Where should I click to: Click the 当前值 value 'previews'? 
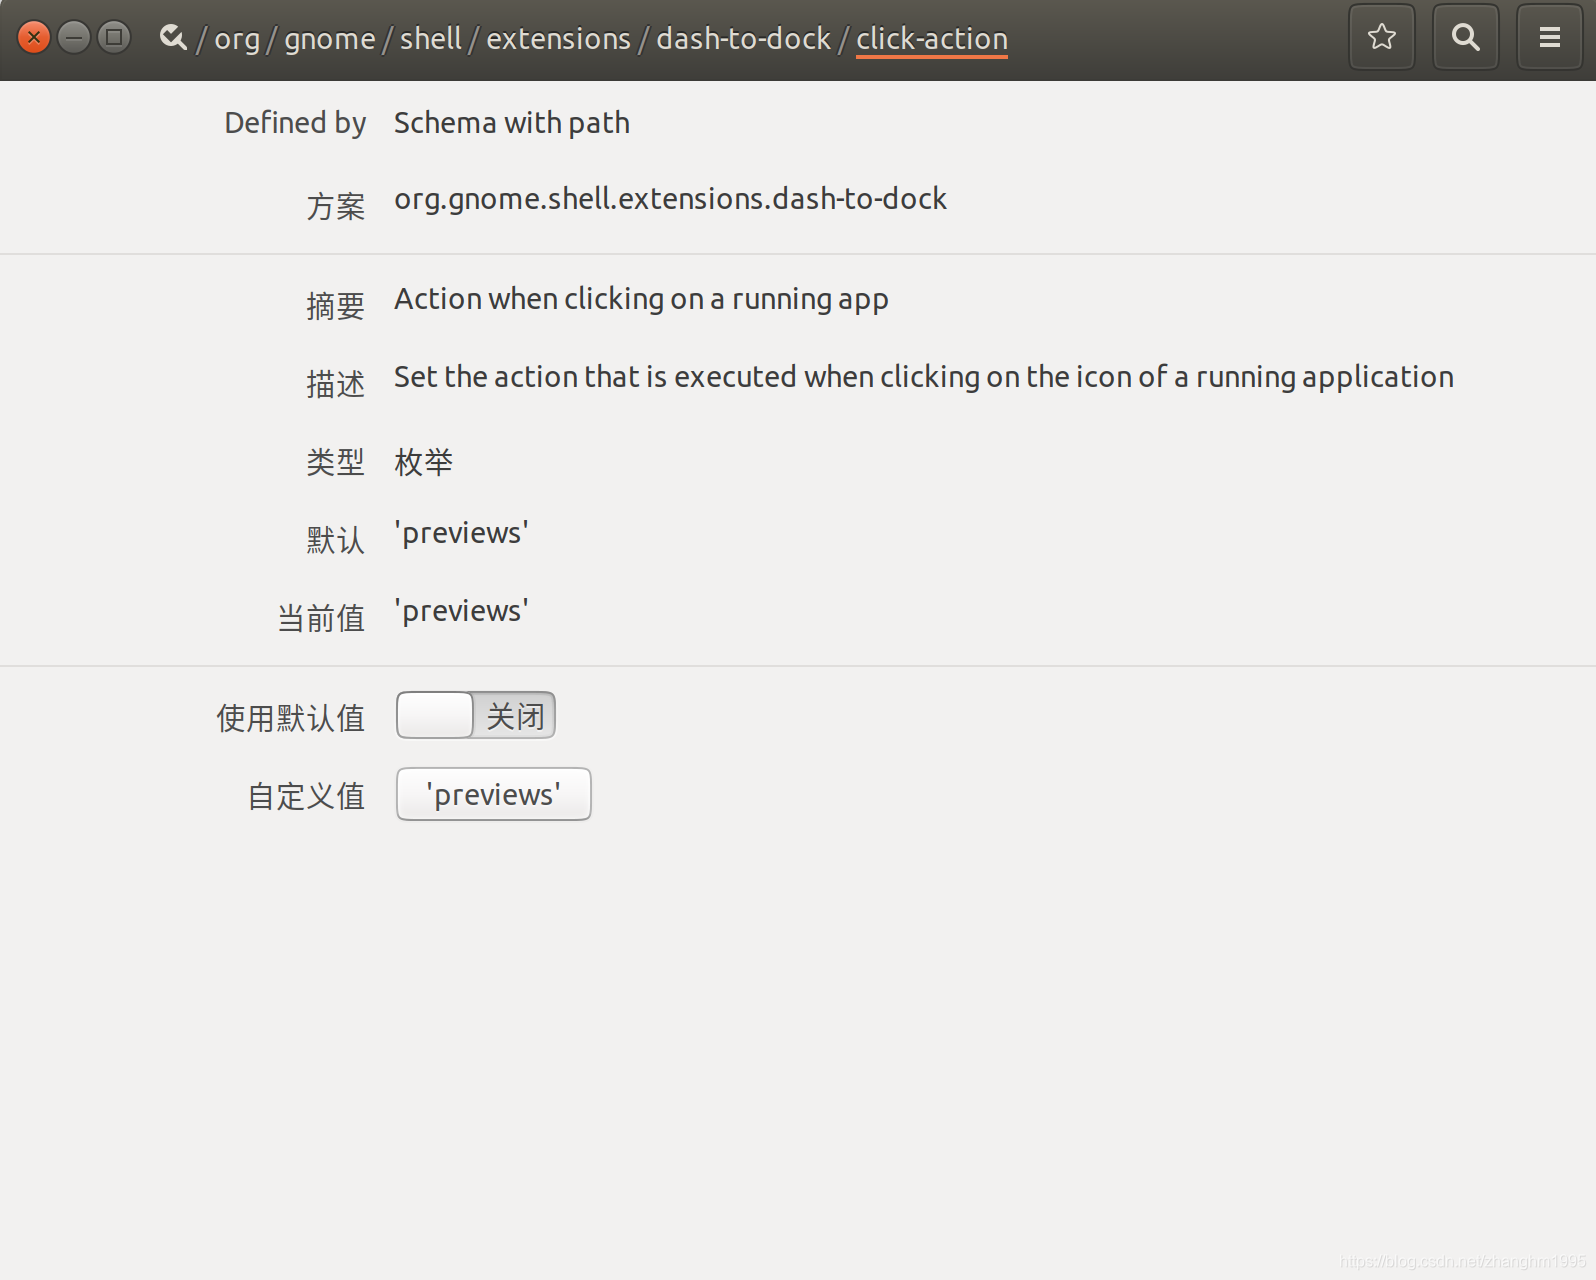[461, 611]
